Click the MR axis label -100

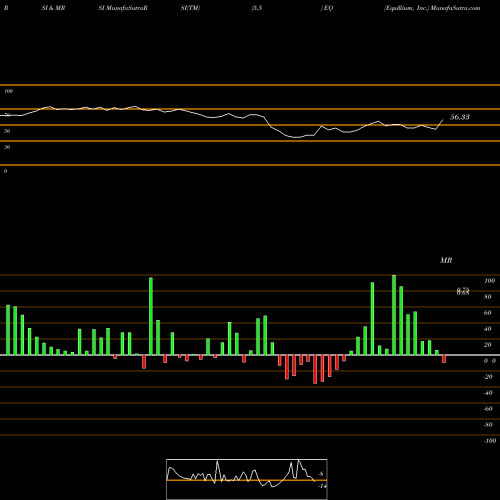490,441
